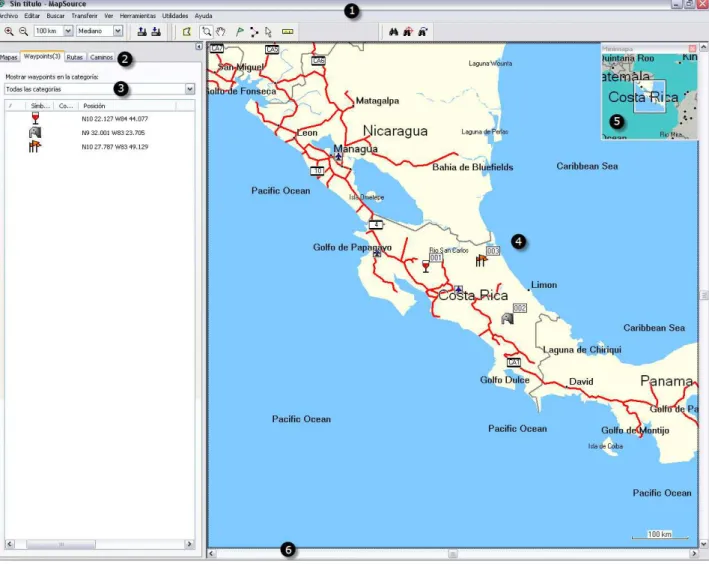The width and height of the screenshot is (709, 564).
Task: Sort by the Posición column header
Action: (x=127, y=106)
